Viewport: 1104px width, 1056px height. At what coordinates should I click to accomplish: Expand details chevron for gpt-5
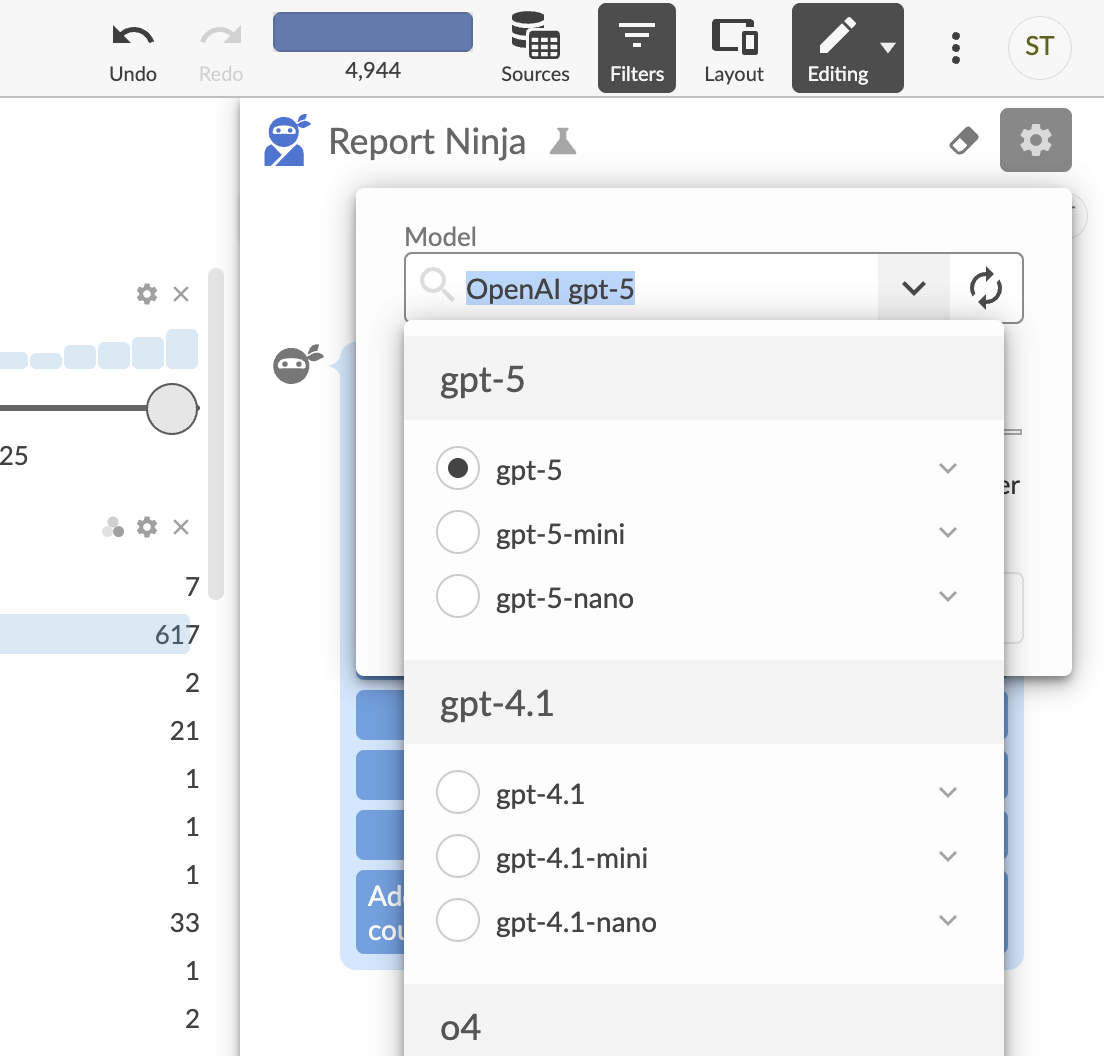click(948, 468)
